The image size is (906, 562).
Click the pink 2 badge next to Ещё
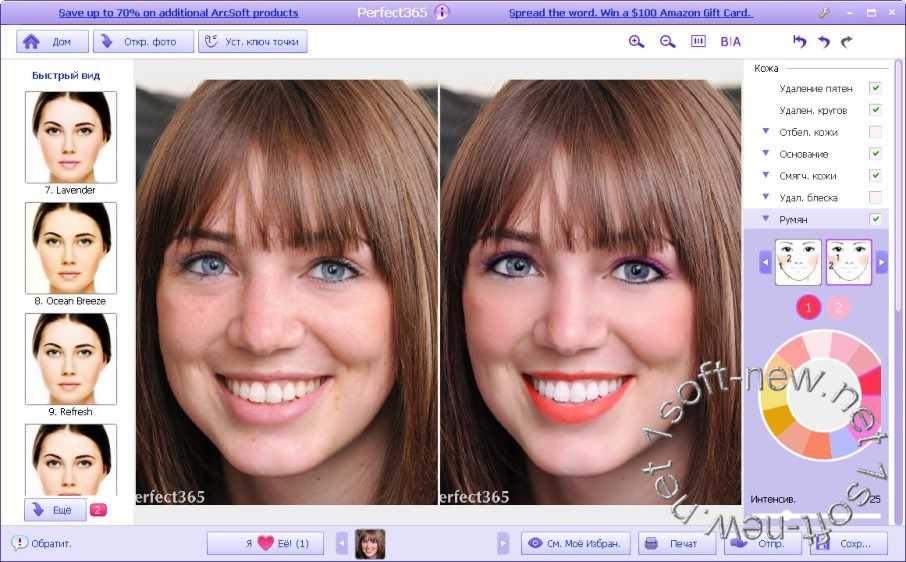pos(98,510)
